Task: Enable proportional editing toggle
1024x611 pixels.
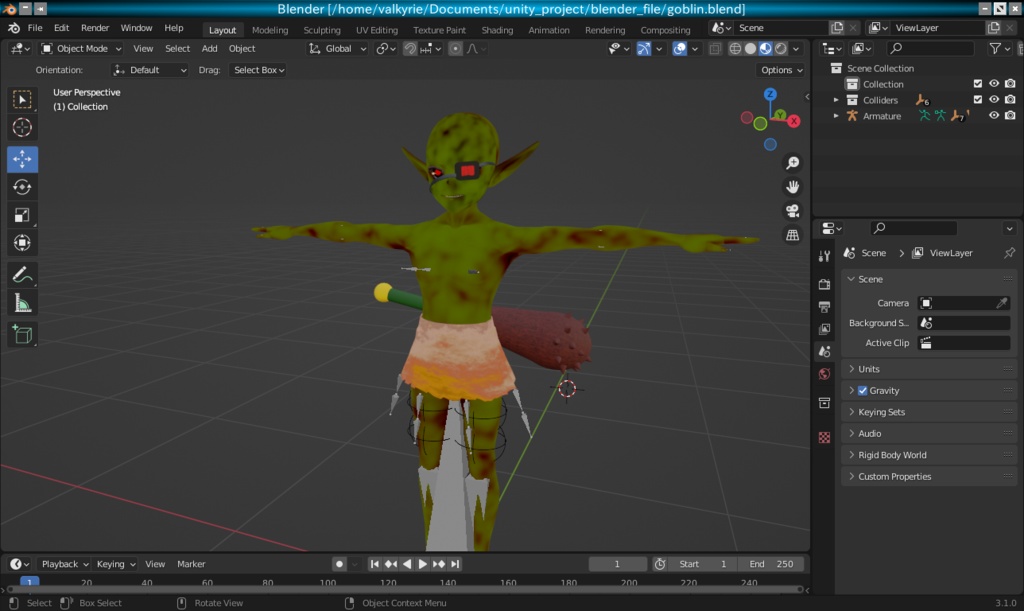Action: tap(456, 48)
